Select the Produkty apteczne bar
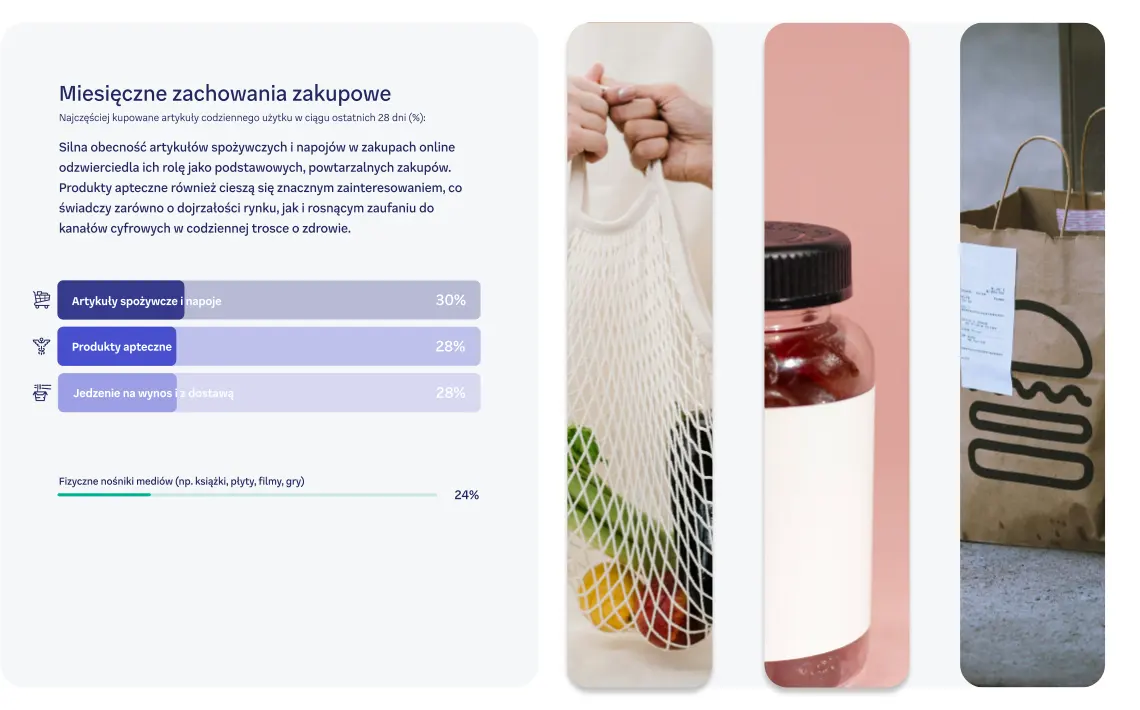Image resolution: width=1140 pixels, height=710 pixels. [x=269, y=346]
